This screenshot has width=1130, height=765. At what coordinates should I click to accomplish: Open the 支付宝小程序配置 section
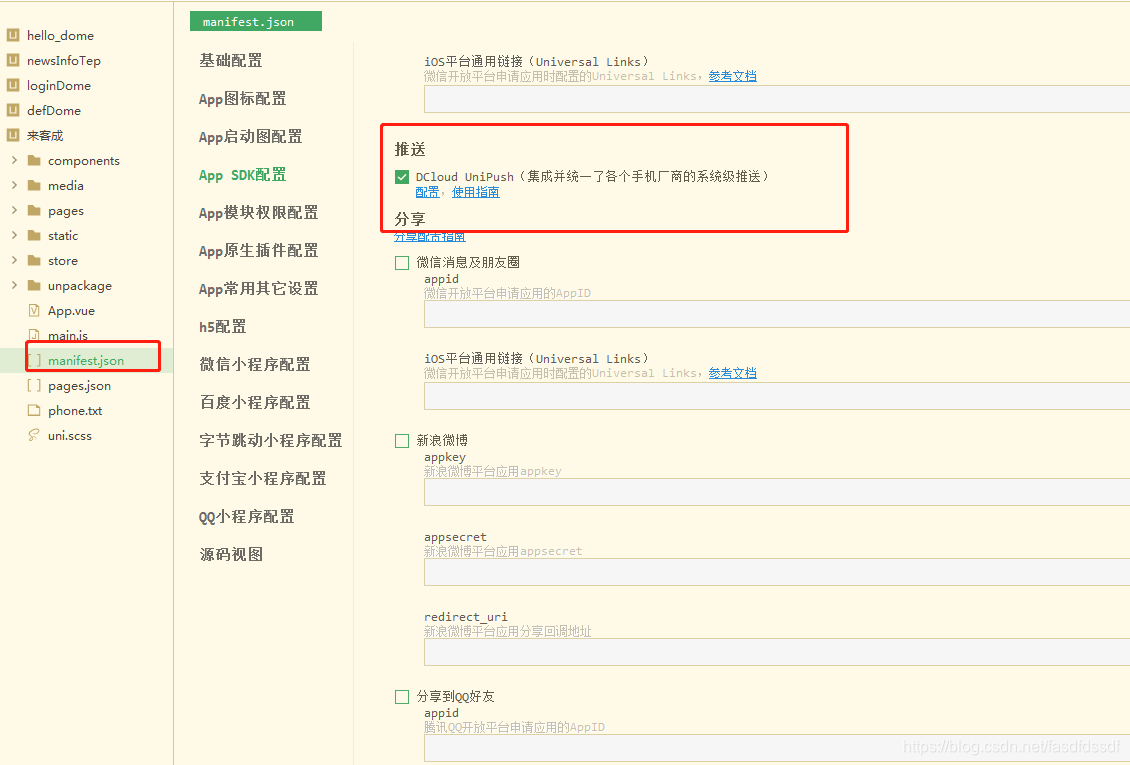262,479
